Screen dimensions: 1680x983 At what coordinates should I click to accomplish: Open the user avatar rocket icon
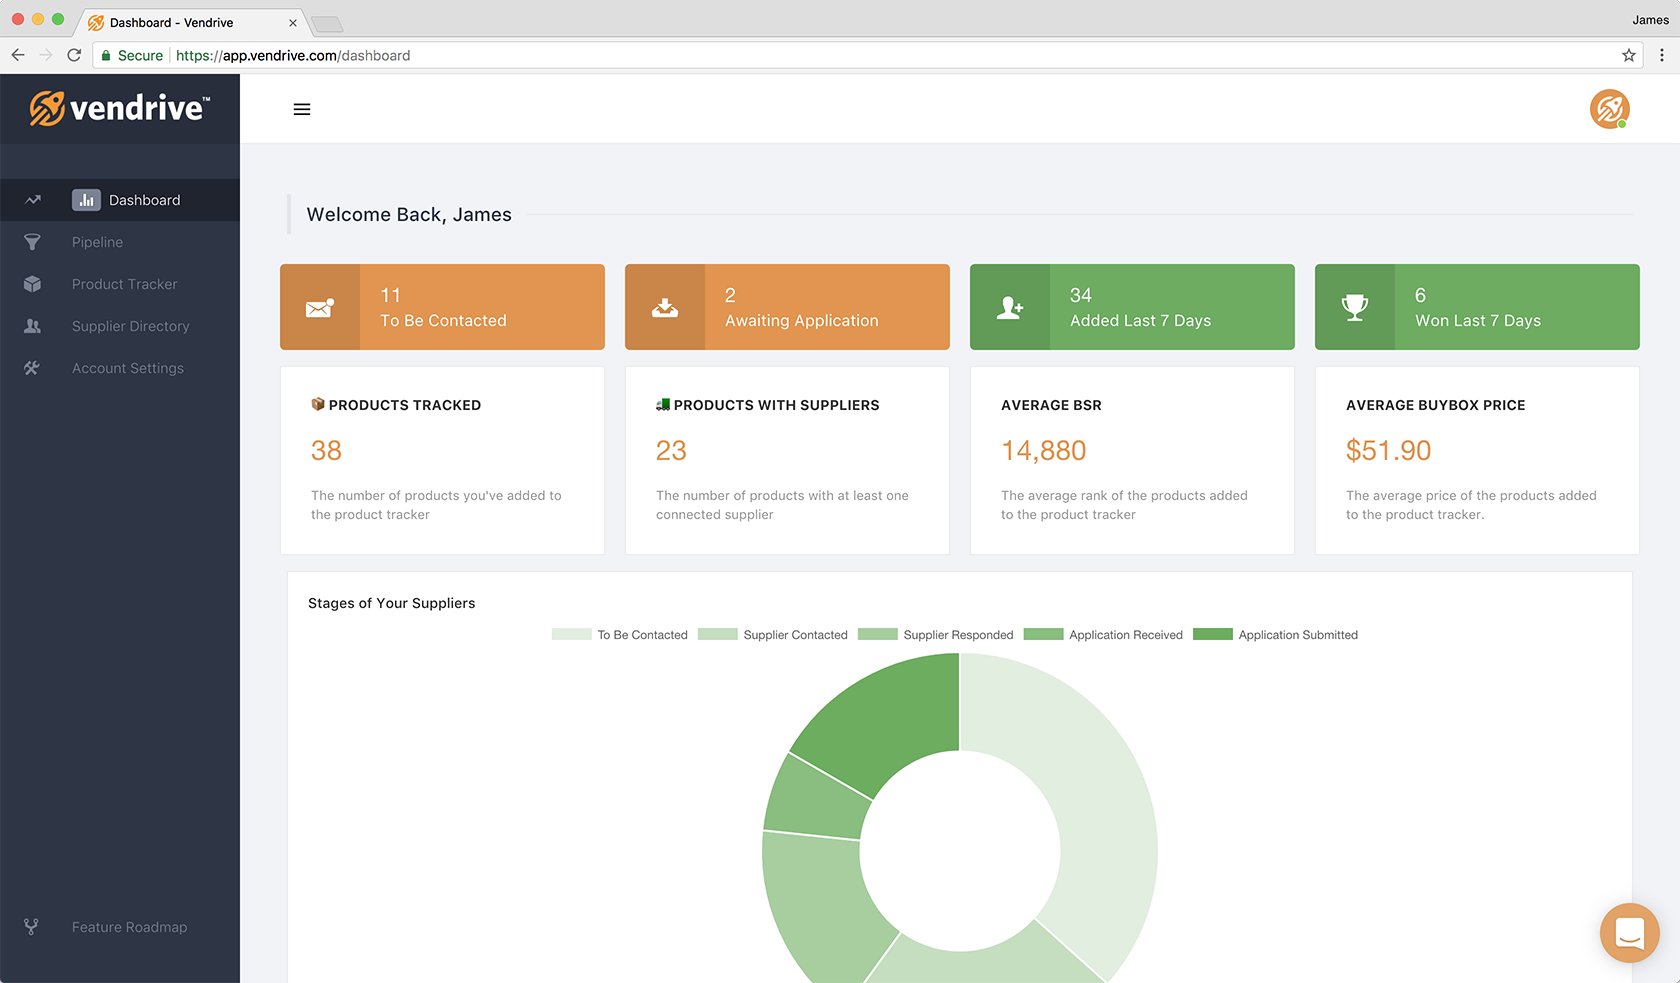pos(1609,109)
